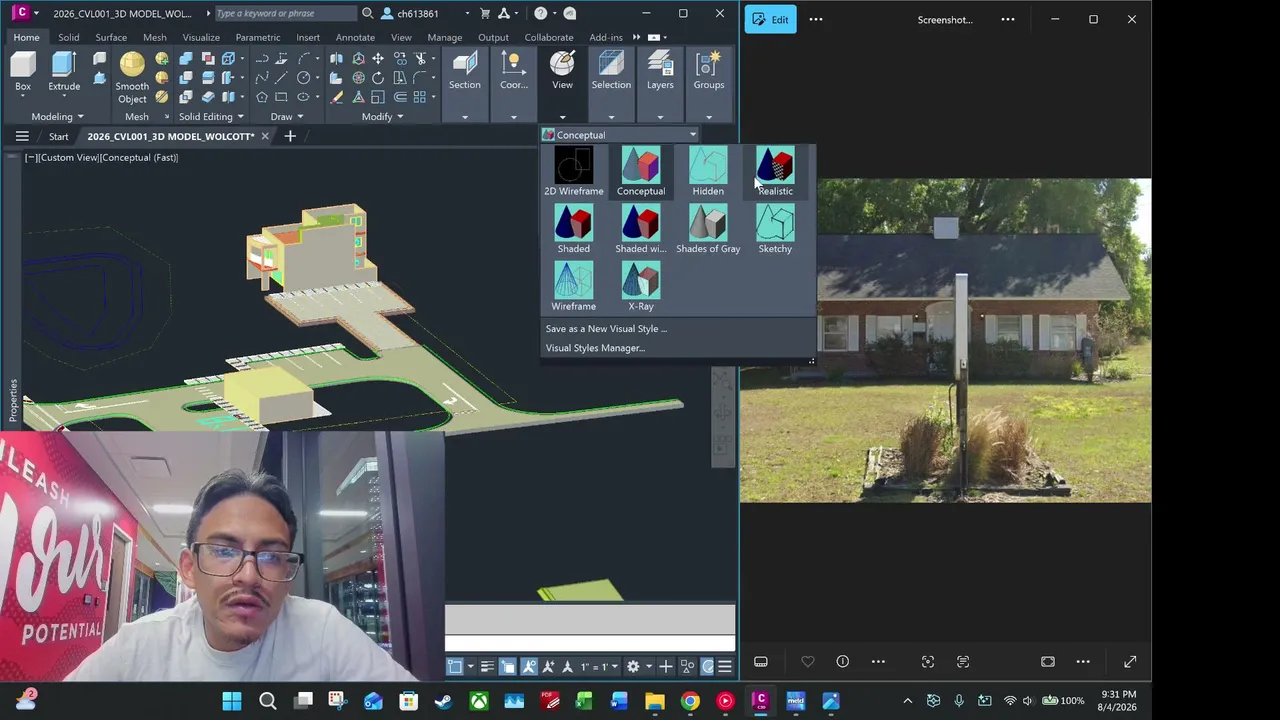Click the Move tool in Modify panel

coord(378,59)
